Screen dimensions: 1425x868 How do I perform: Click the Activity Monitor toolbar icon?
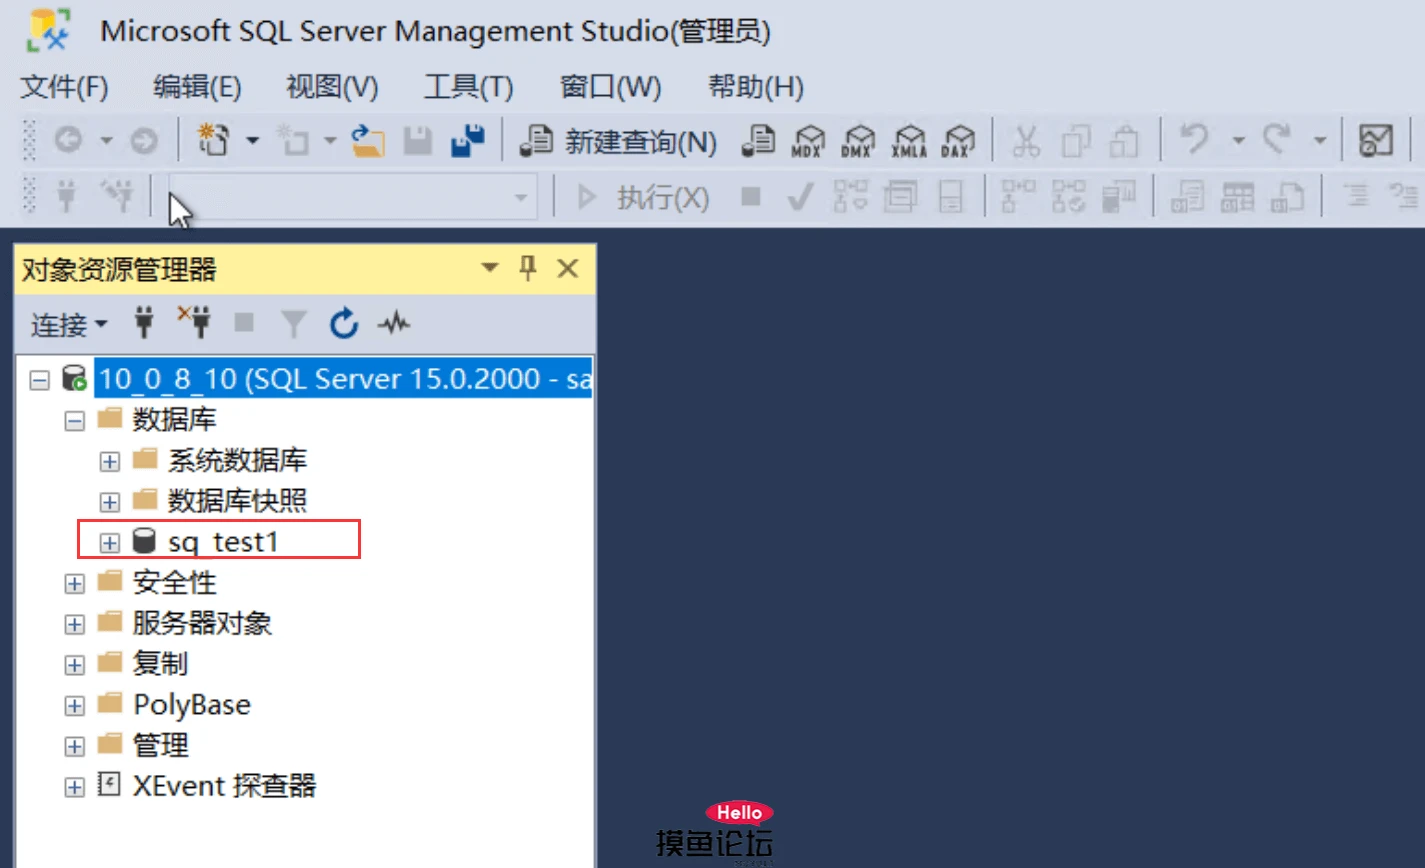[x=1376, y=141]
